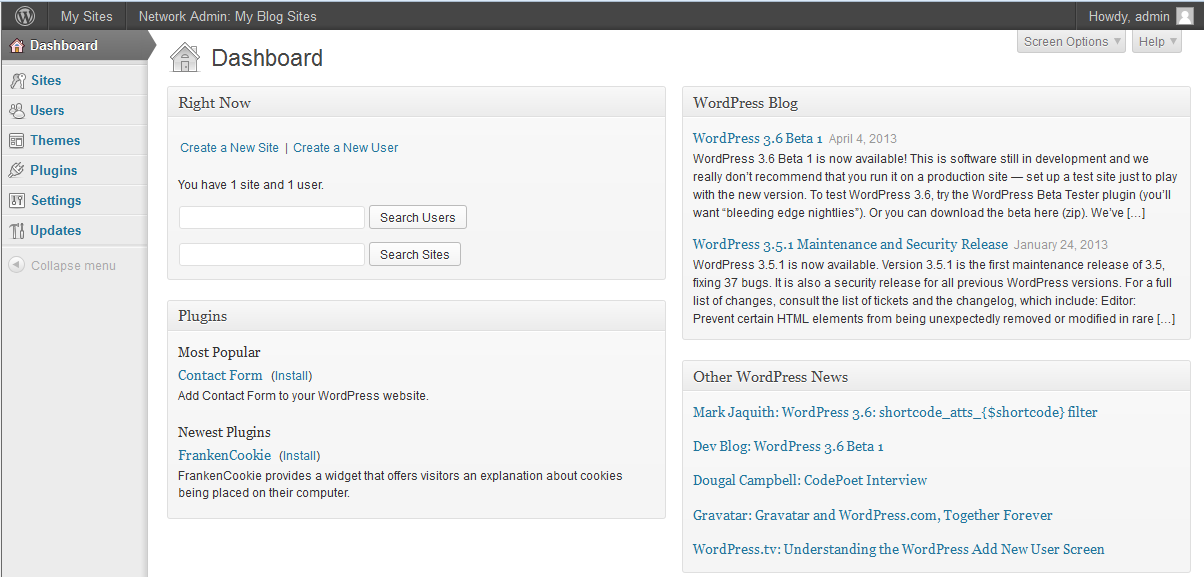Click "Add Contact Form to your WordPress website." text
This screenshot has height=577, width=1204.
[x=303, y=396]
